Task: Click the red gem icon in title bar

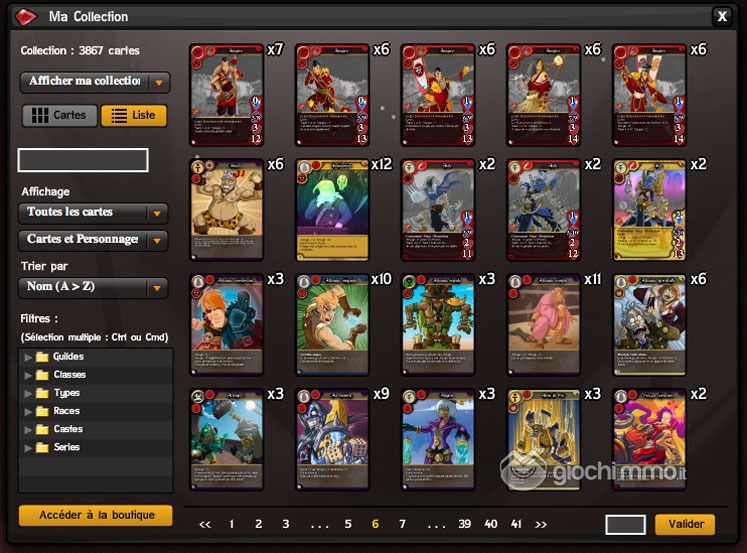Action: click(x=26, y=17)
